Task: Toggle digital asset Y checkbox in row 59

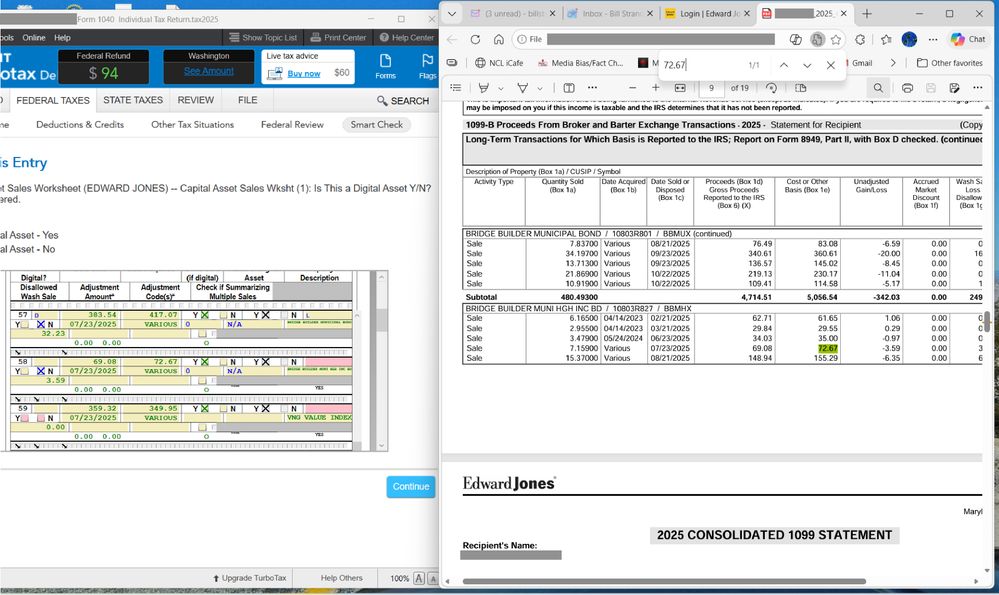Action: [x=205, y=408]
